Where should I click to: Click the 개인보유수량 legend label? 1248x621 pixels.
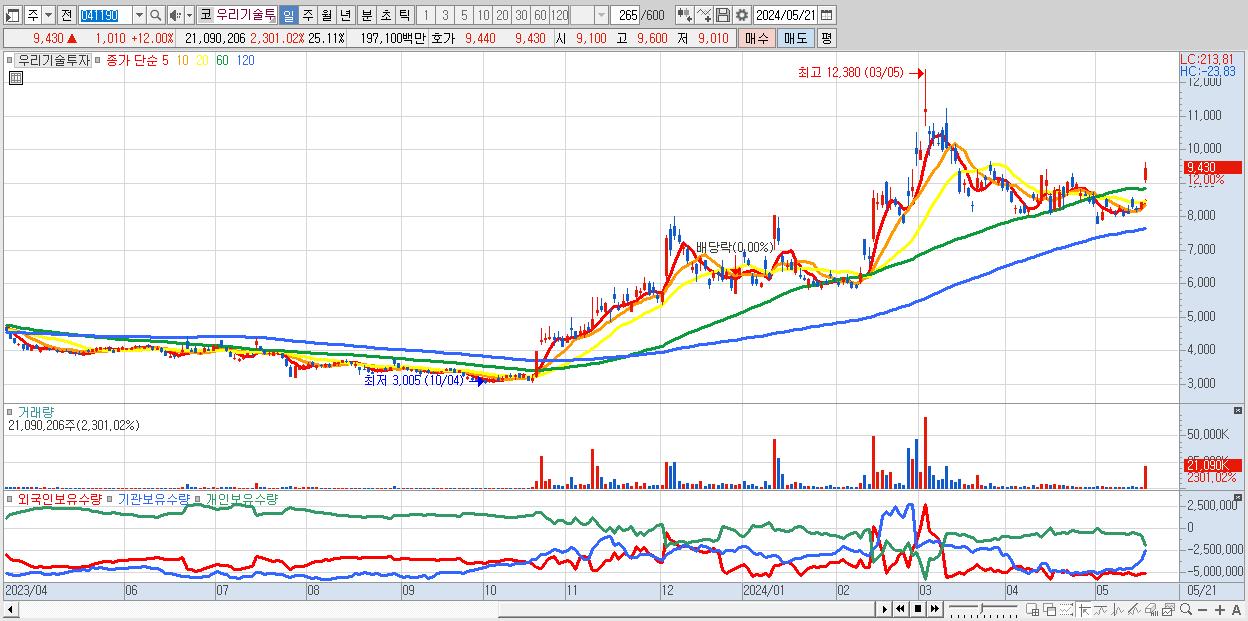point(241,498)
